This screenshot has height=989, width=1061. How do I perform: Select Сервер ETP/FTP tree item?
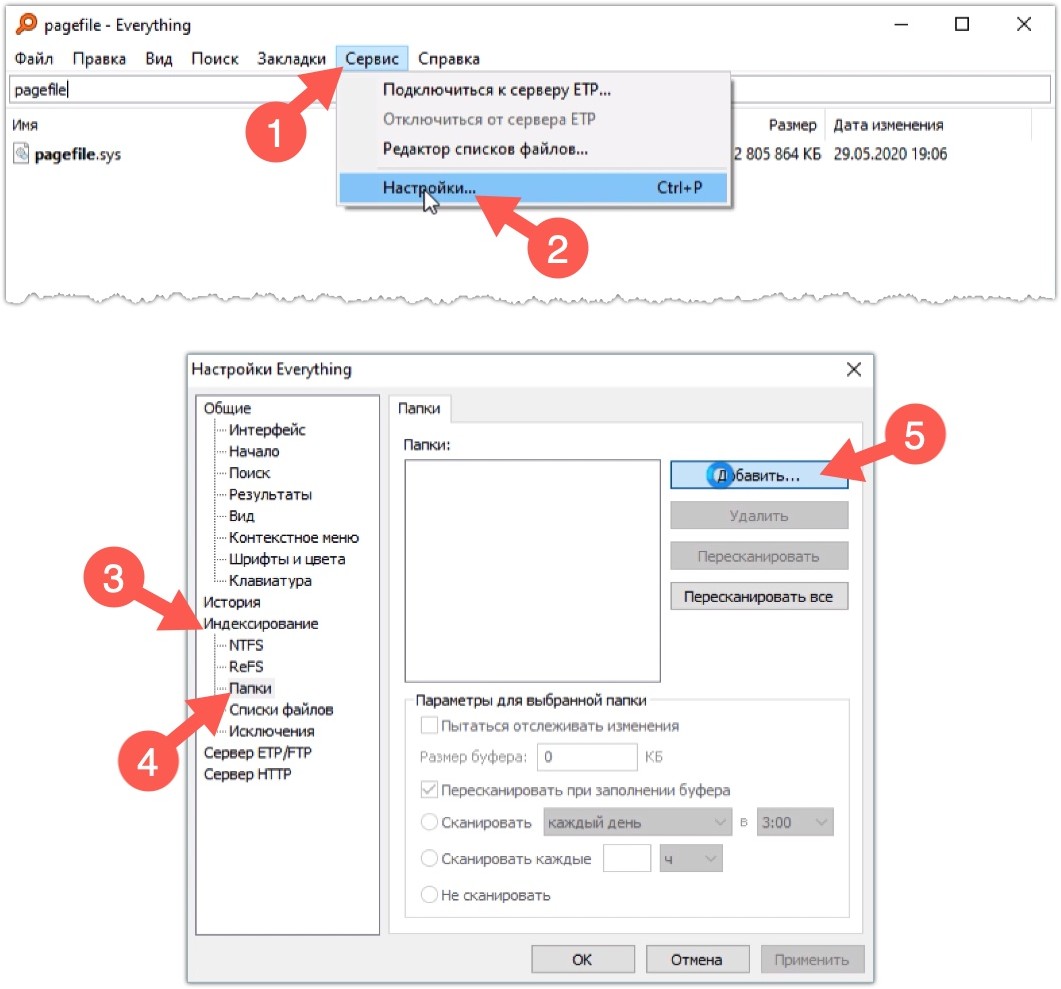[257, 753]
